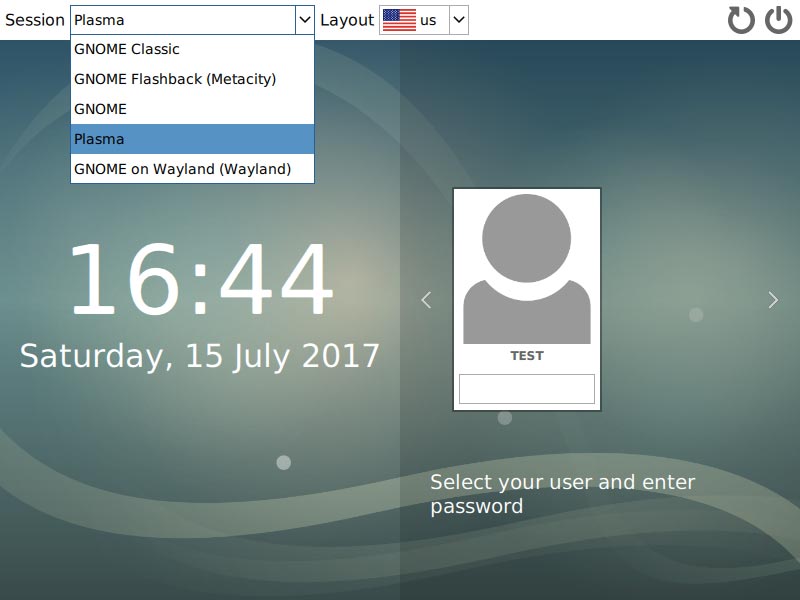
Task: Choose GNOME Classic session
Action: [192, 49]
